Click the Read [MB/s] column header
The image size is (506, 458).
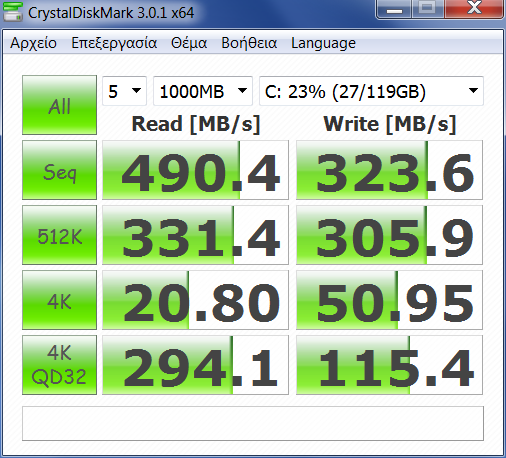point(196,124)
